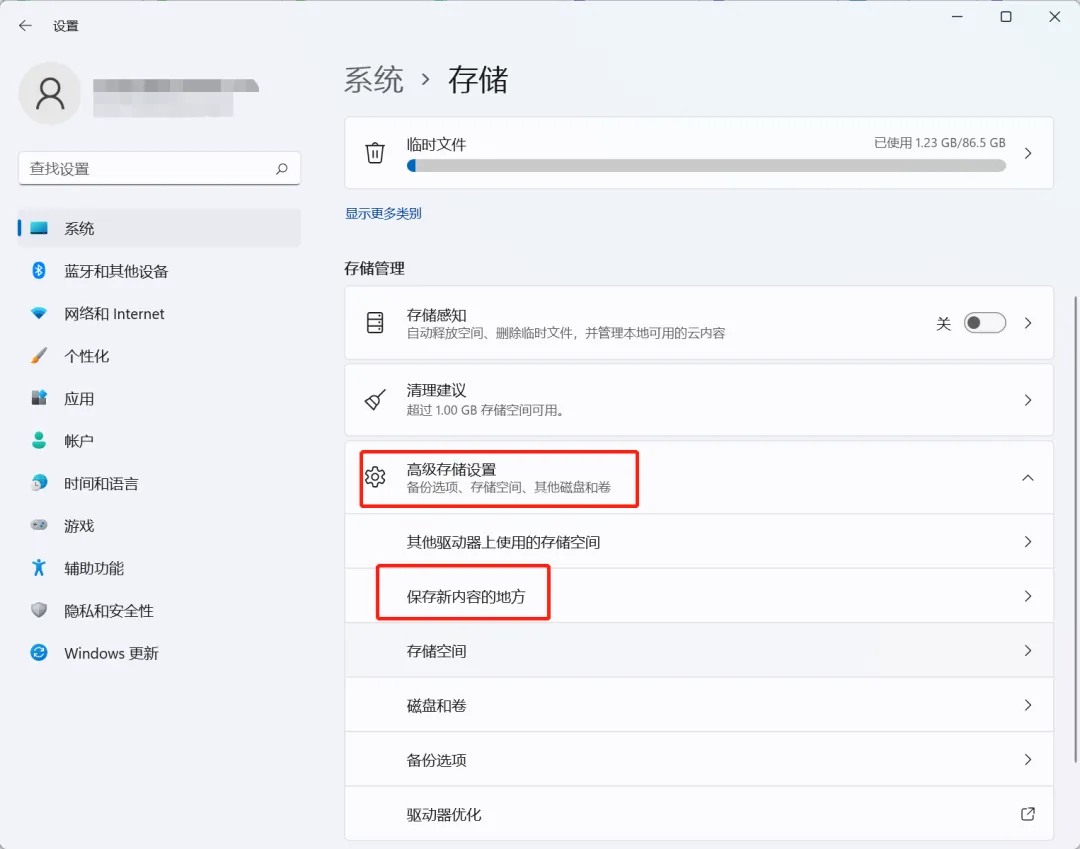1080x849 pixels.
Task: Click the 已使用 1.23 GB/86.5 GB text
Action: click(939, 143)
